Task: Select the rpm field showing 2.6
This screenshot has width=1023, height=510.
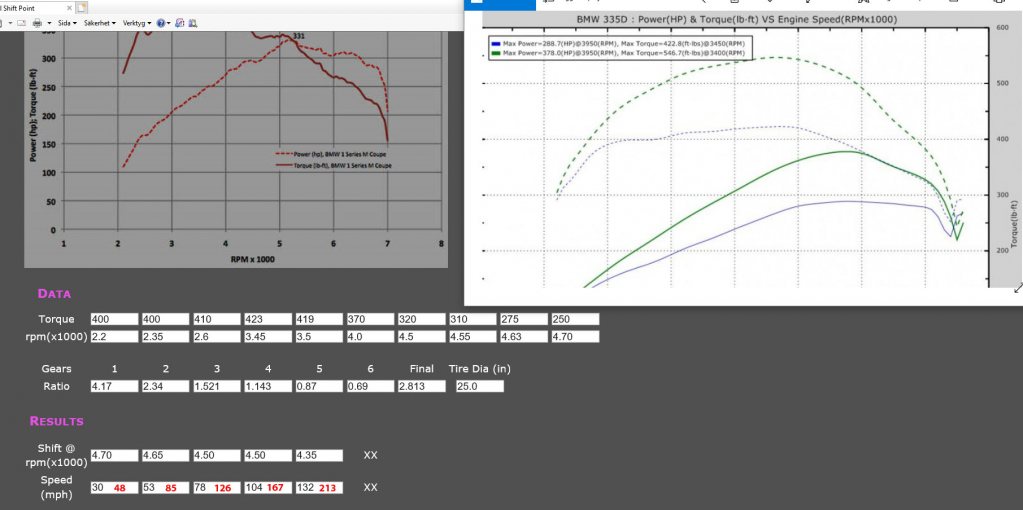Action: click(217, 337)
